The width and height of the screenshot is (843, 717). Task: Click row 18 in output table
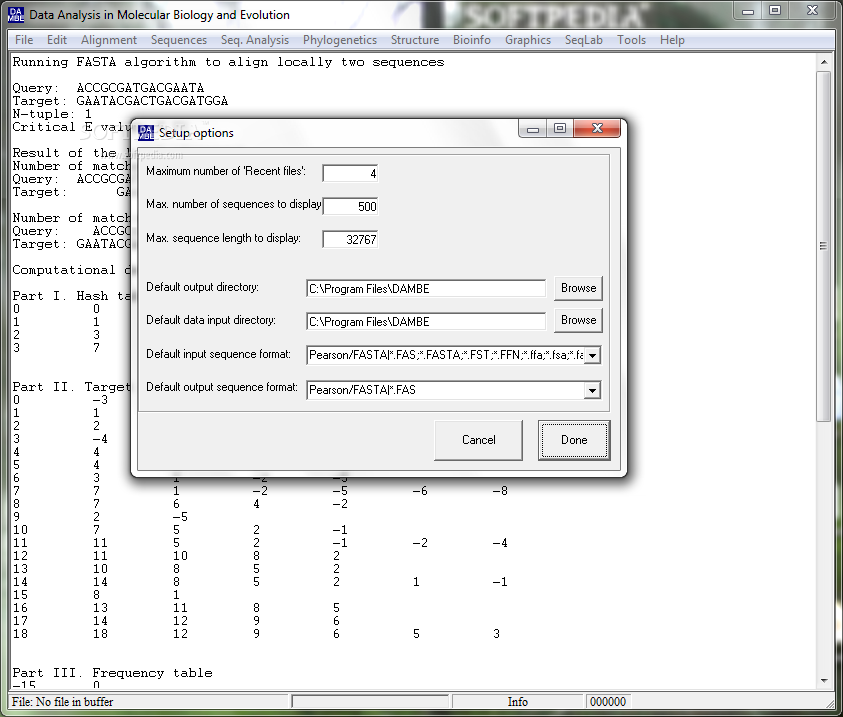coord(257,634)
